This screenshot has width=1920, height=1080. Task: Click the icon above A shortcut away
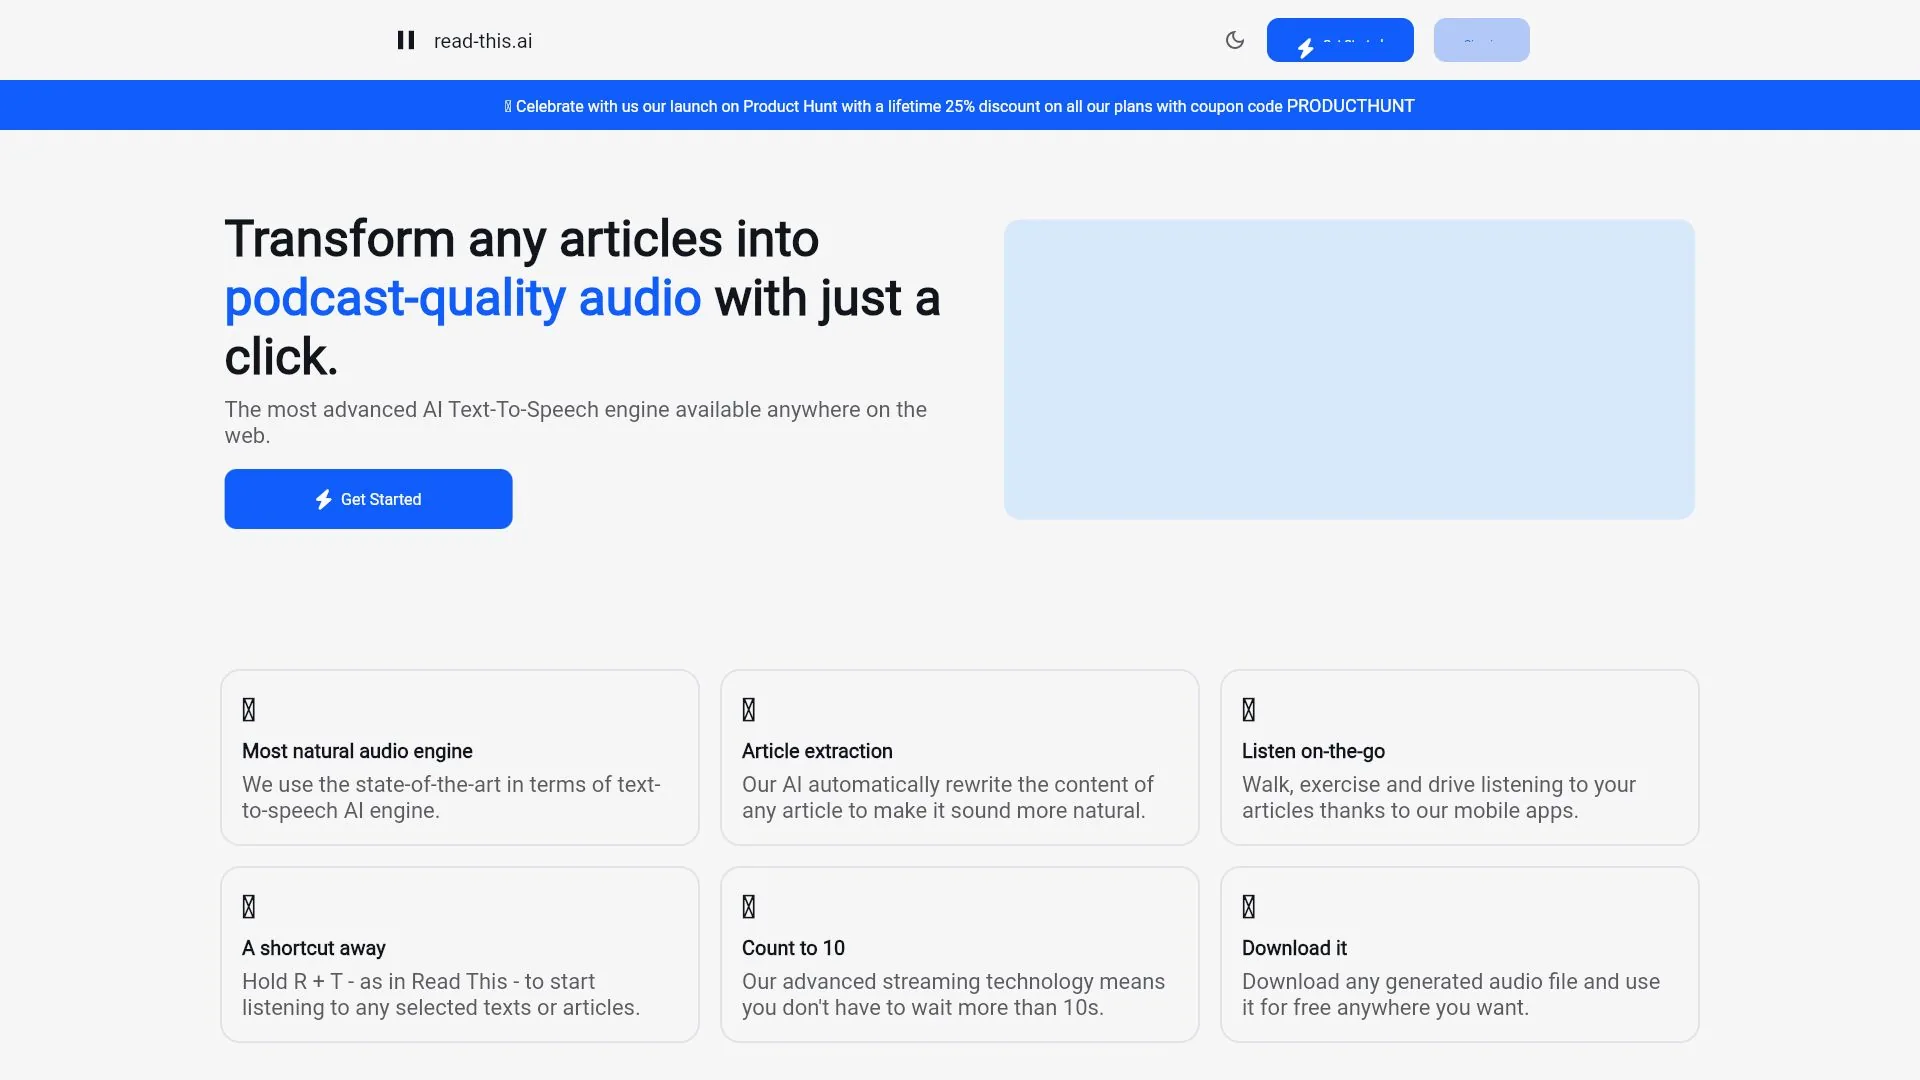(249, 907)
